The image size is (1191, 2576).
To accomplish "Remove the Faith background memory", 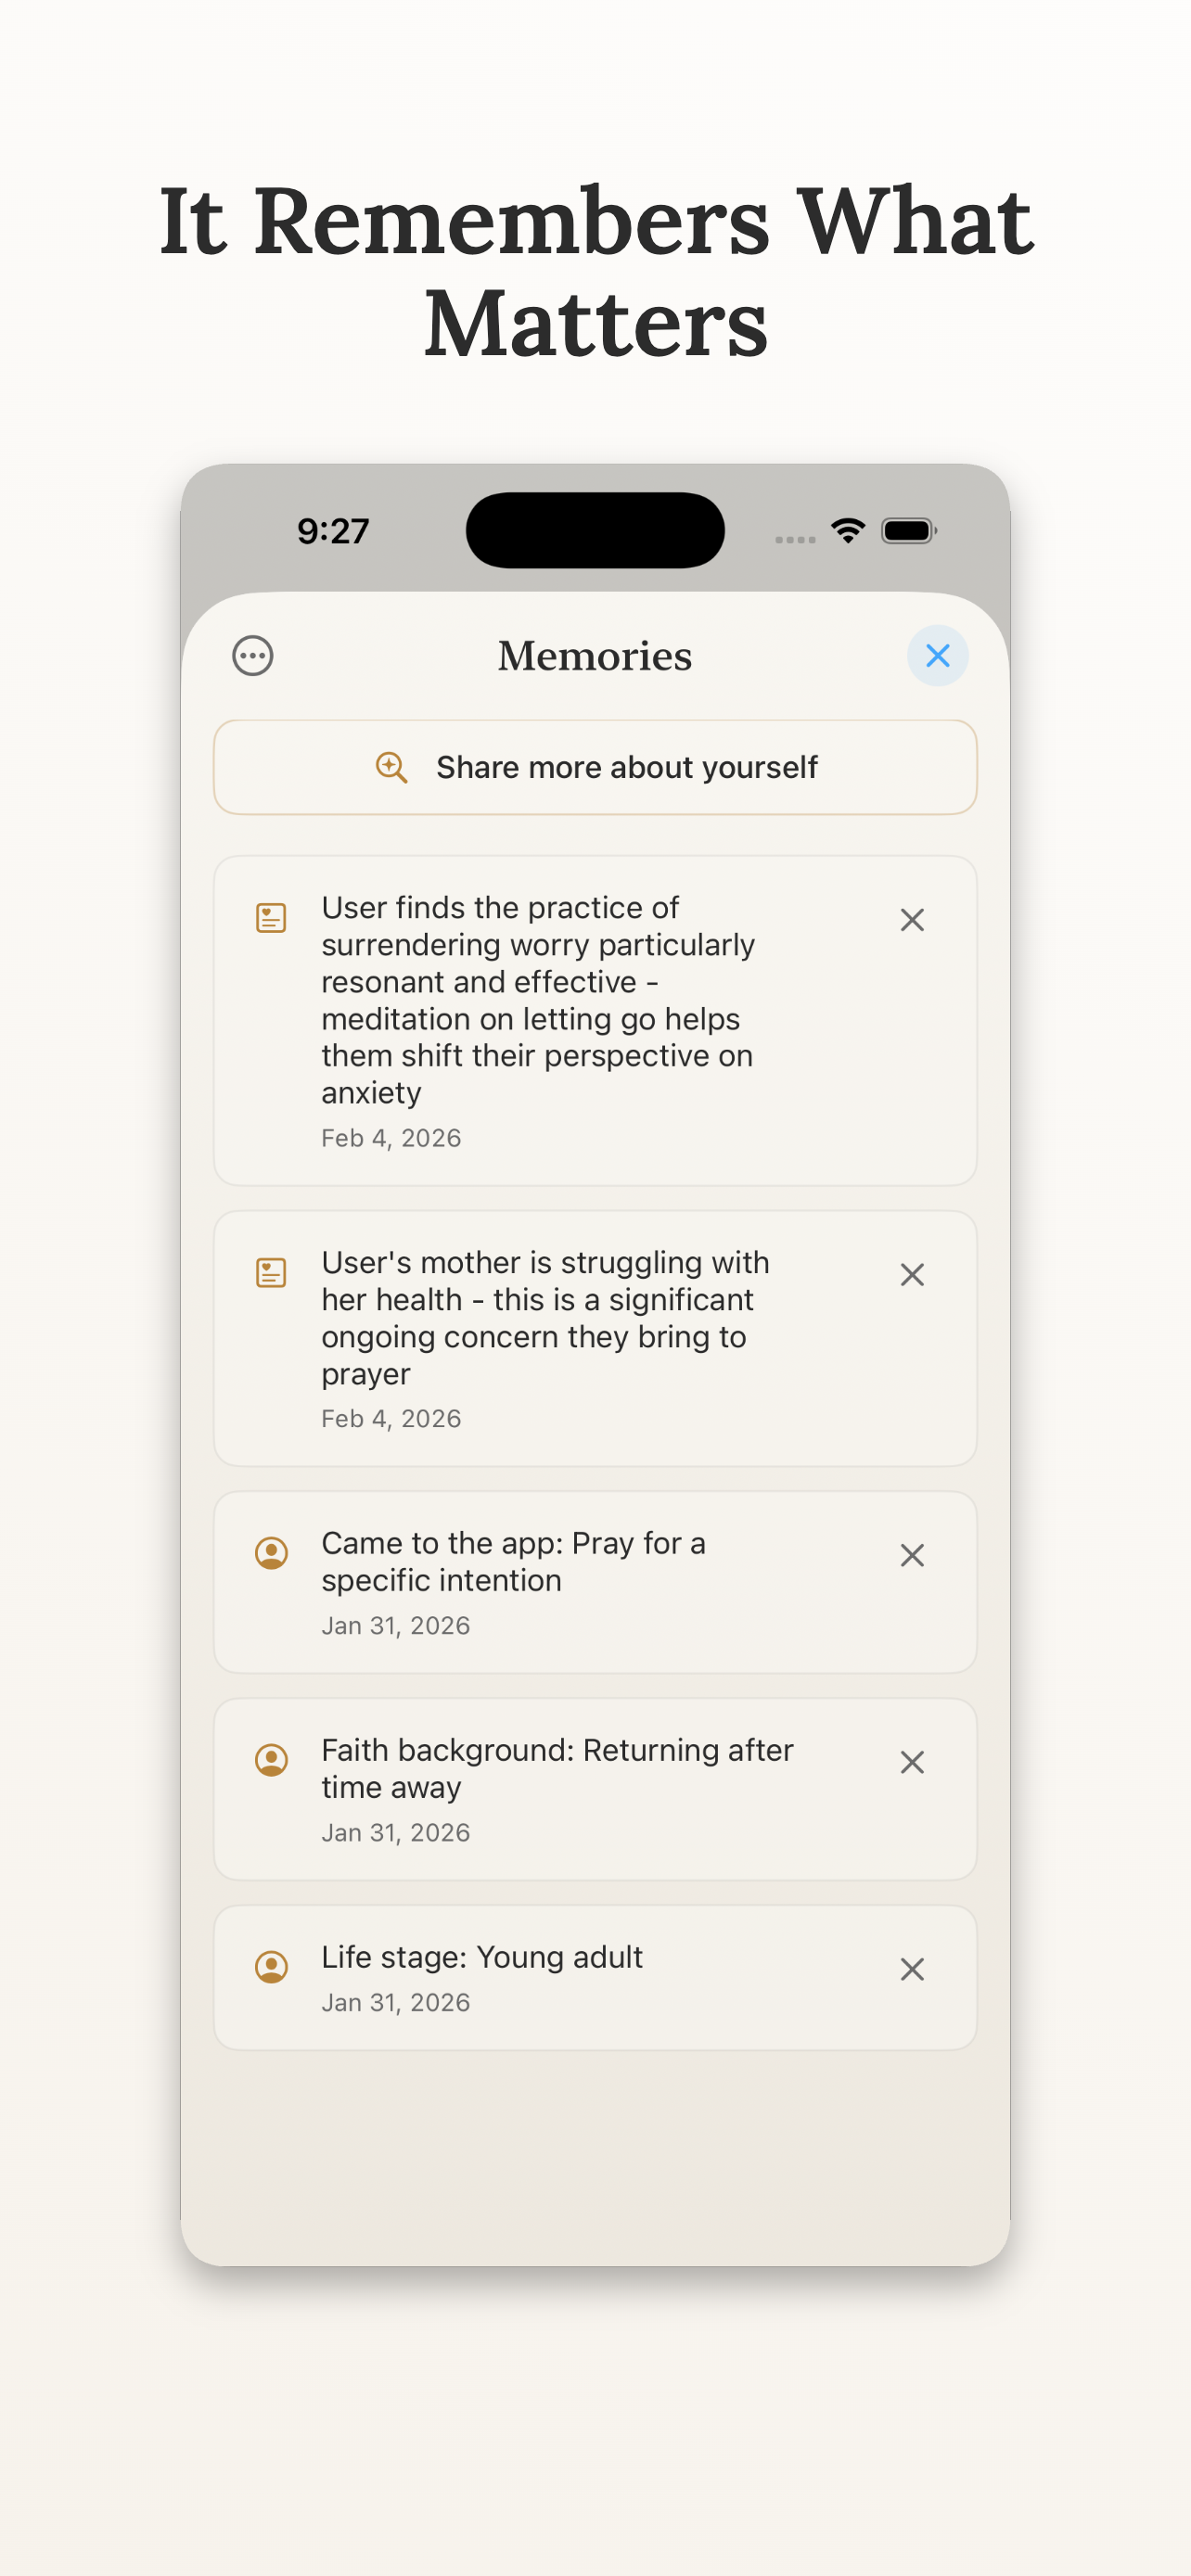I will (911, 1762).
